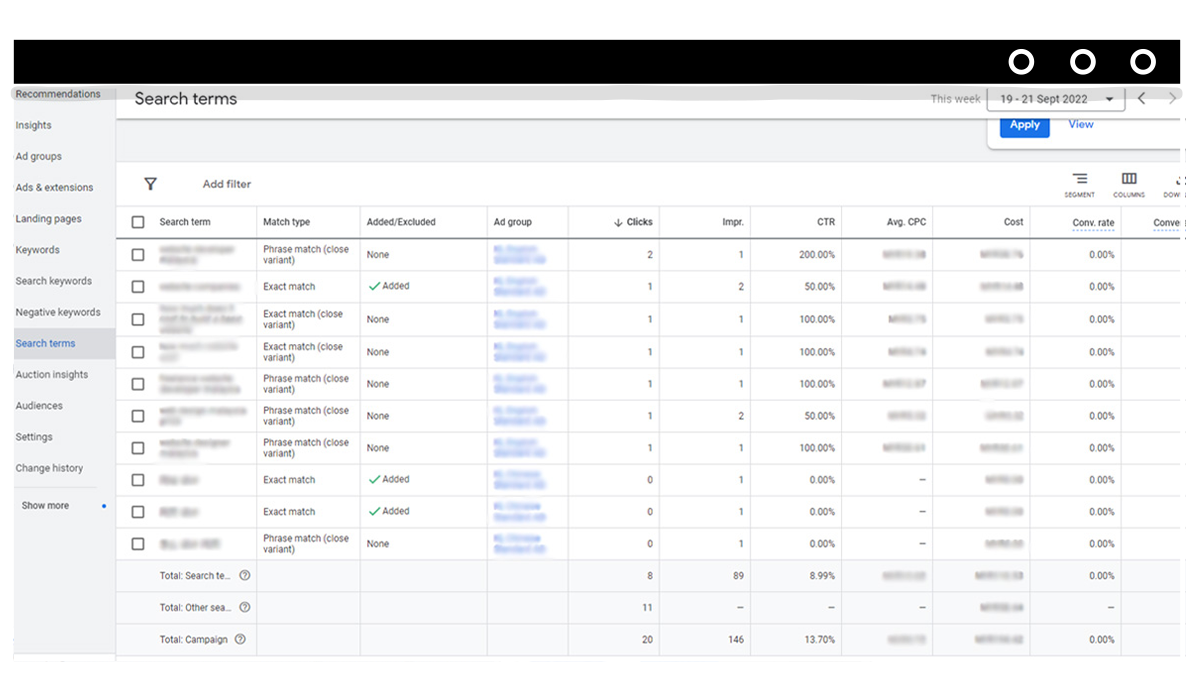Click the sort arrow next to Clicks
This screenshot has width=1200, height=700.
coord(618,222)
